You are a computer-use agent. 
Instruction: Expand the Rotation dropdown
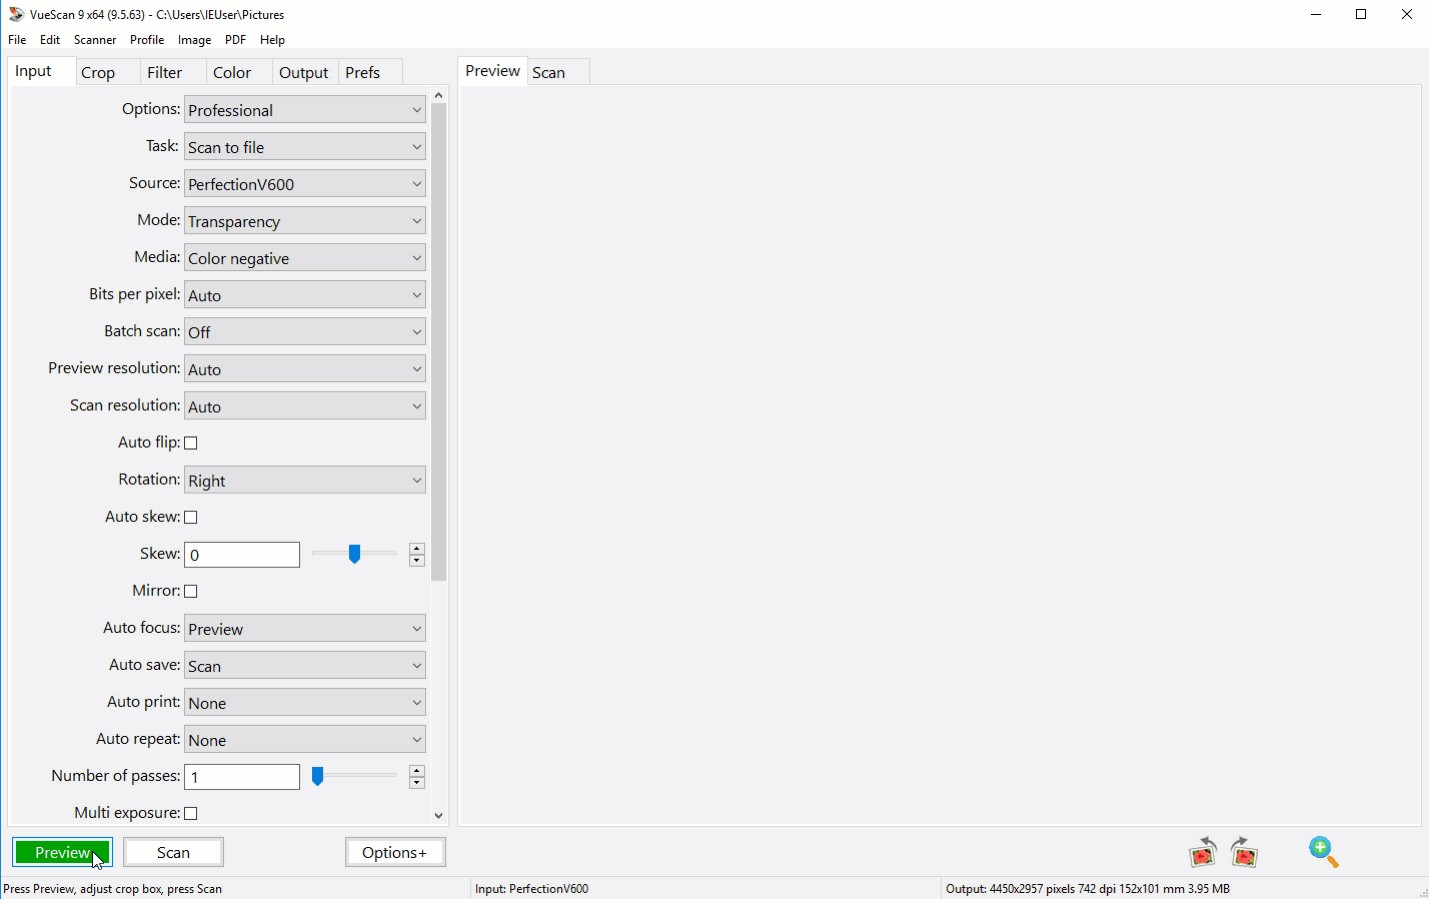tap(305, 480)
